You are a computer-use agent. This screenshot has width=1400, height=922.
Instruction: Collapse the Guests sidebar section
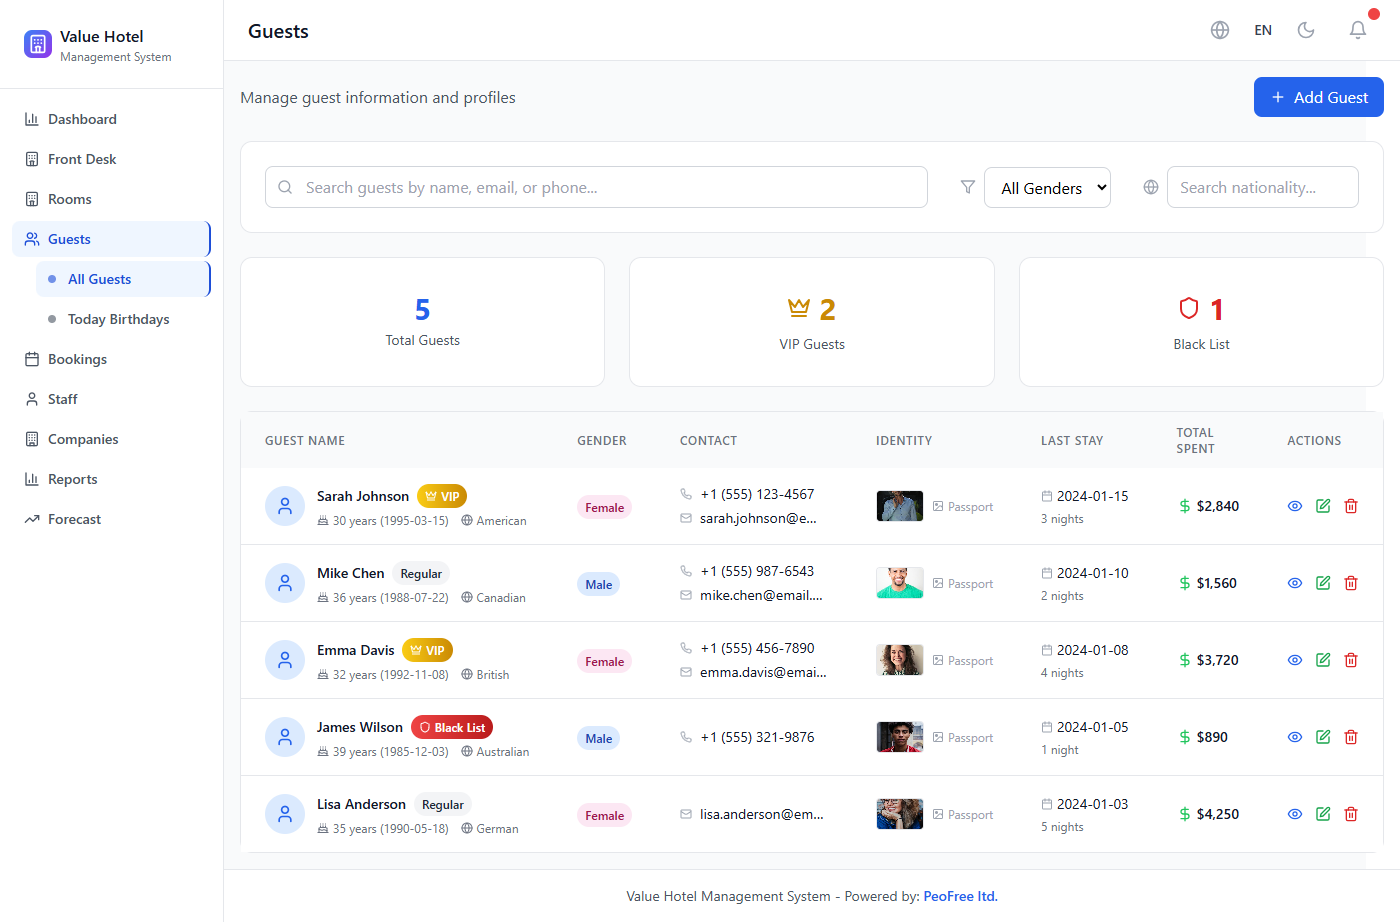[110, 239]
